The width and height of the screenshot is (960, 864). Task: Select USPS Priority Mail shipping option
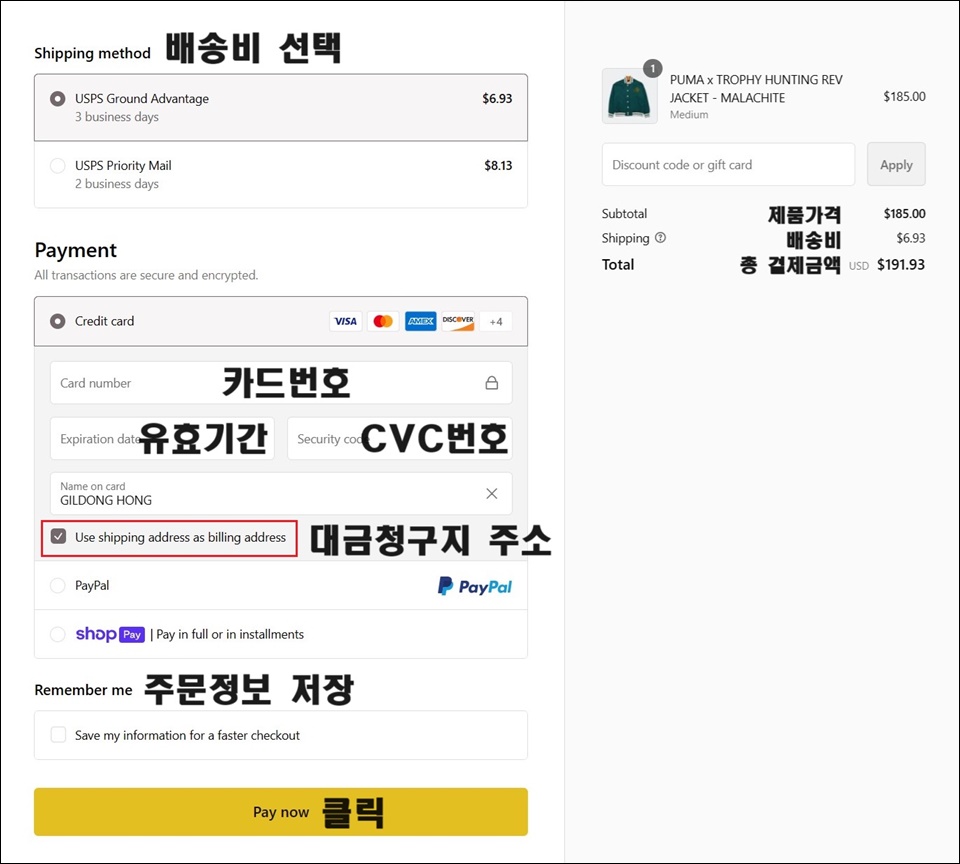coord(58,165)
